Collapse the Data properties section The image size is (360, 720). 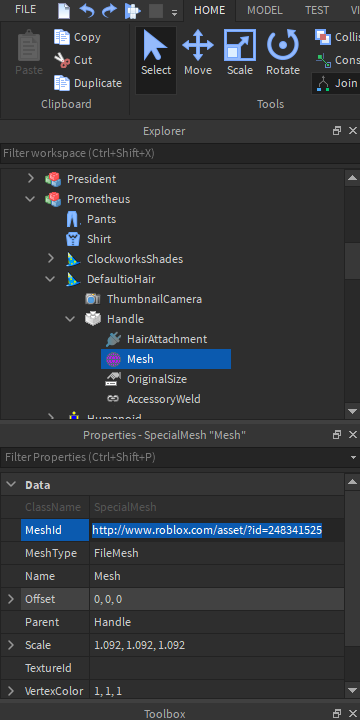11,484
